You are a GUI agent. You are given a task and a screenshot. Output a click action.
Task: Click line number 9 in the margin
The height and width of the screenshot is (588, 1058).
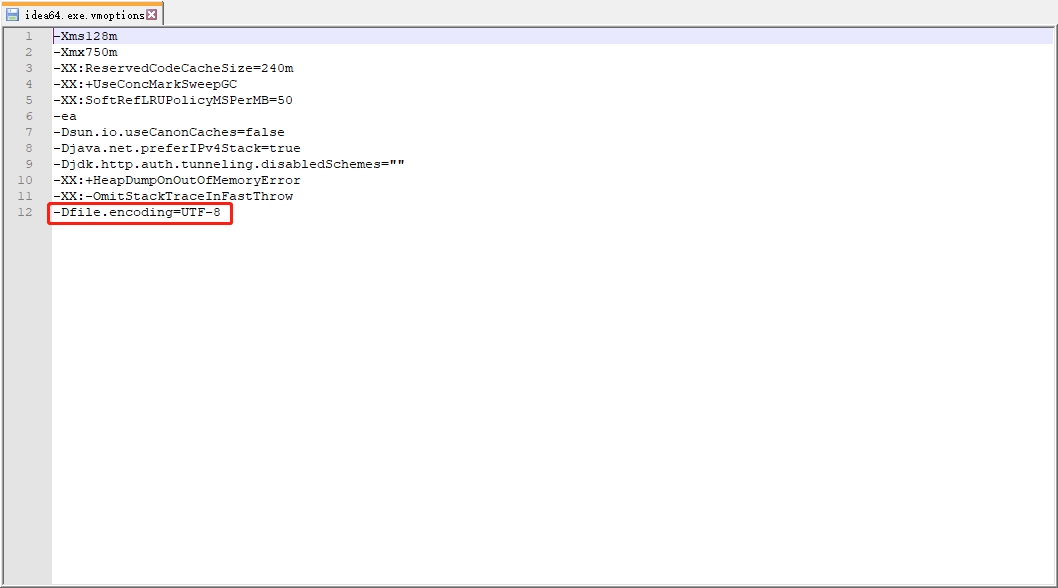coord(29,165)
